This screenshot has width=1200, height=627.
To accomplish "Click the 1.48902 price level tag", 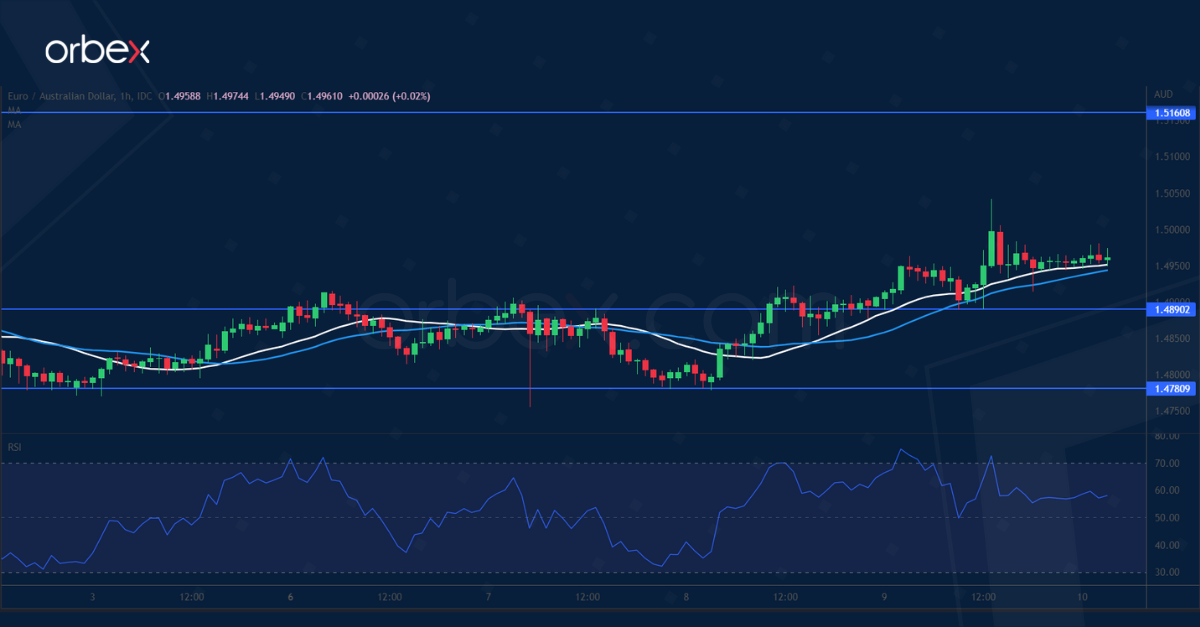I will coord(1172,310).
